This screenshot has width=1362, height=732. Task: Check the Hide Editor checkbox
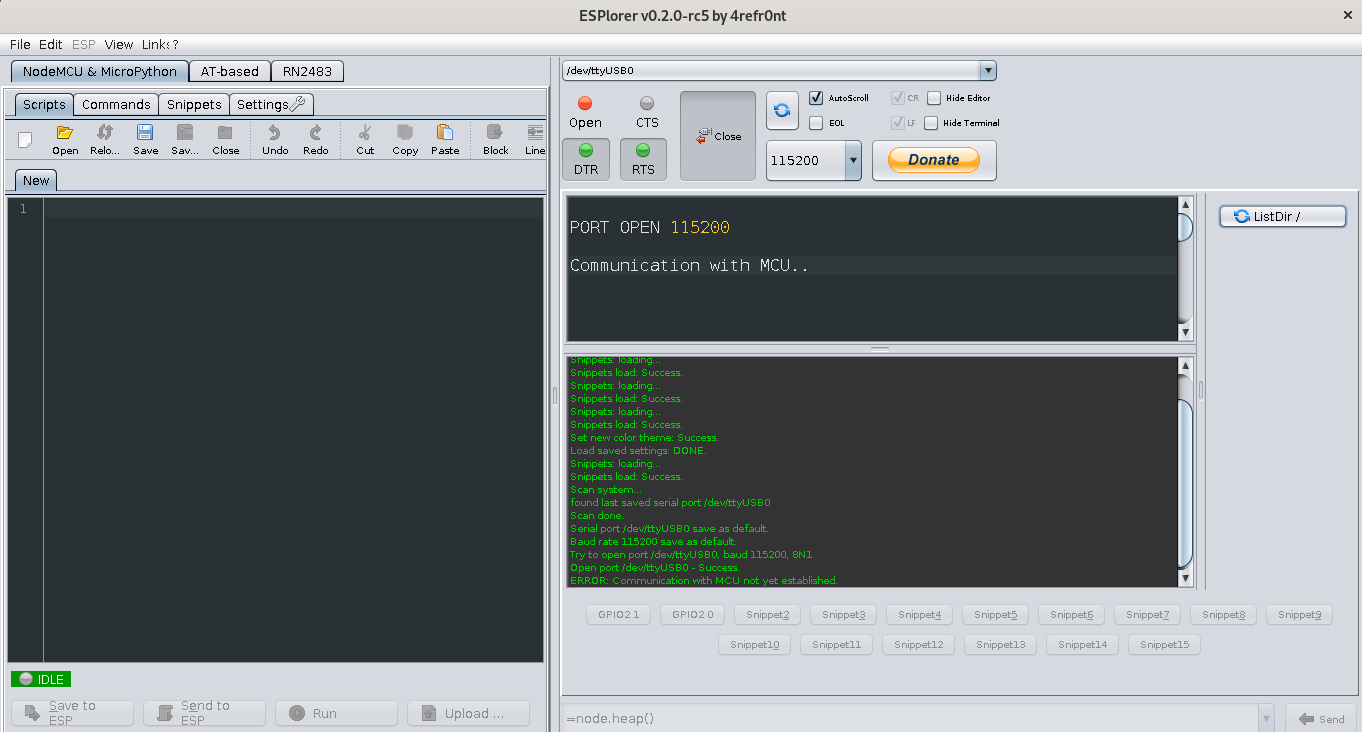click(x=934, y=98)
